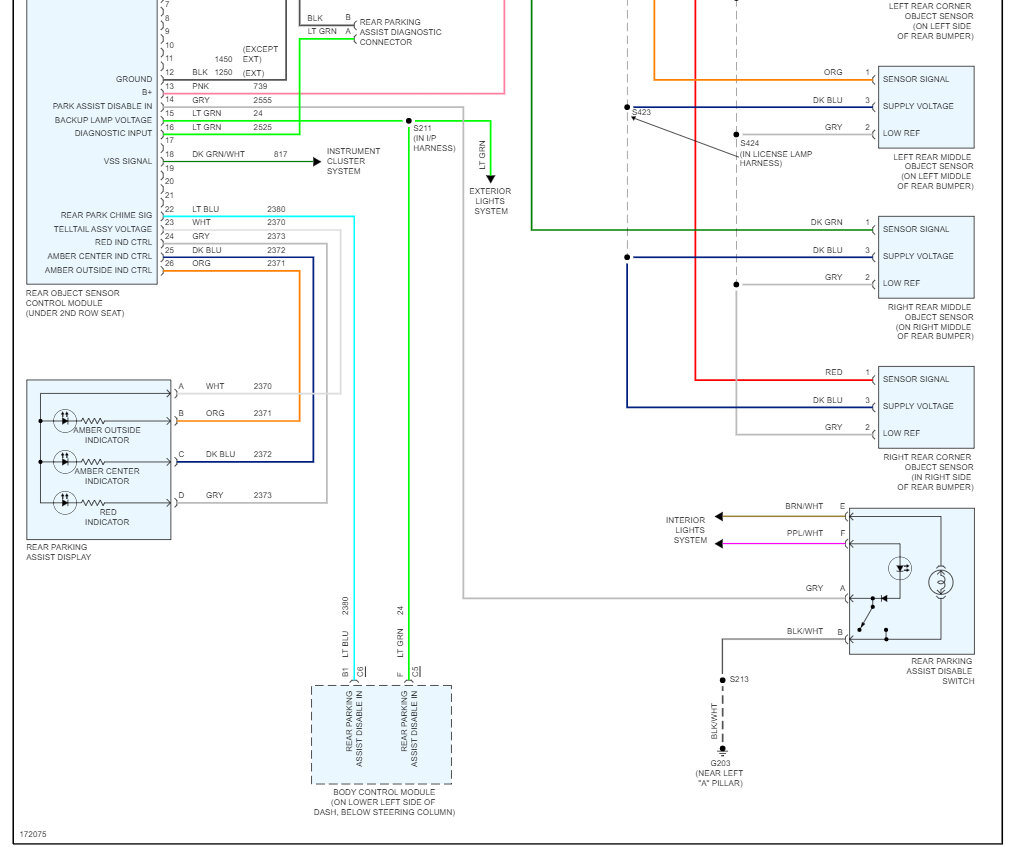
Task: Click the RED wire label at right corner sensor
Action: coord(834,372)
